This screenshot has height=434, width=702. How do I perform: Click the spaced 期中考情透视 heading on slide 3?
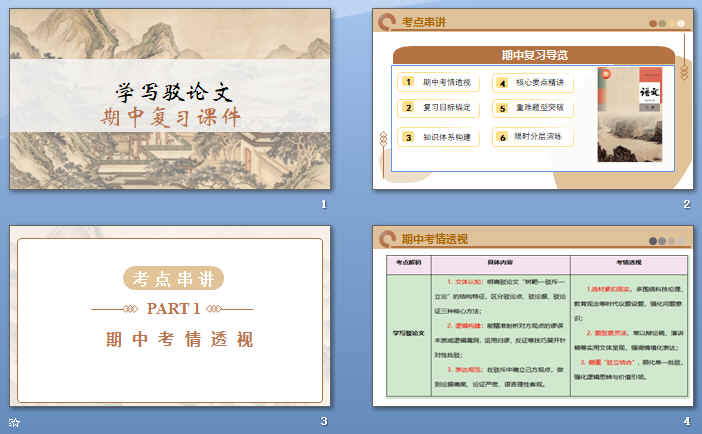click(x=180, y=339)
